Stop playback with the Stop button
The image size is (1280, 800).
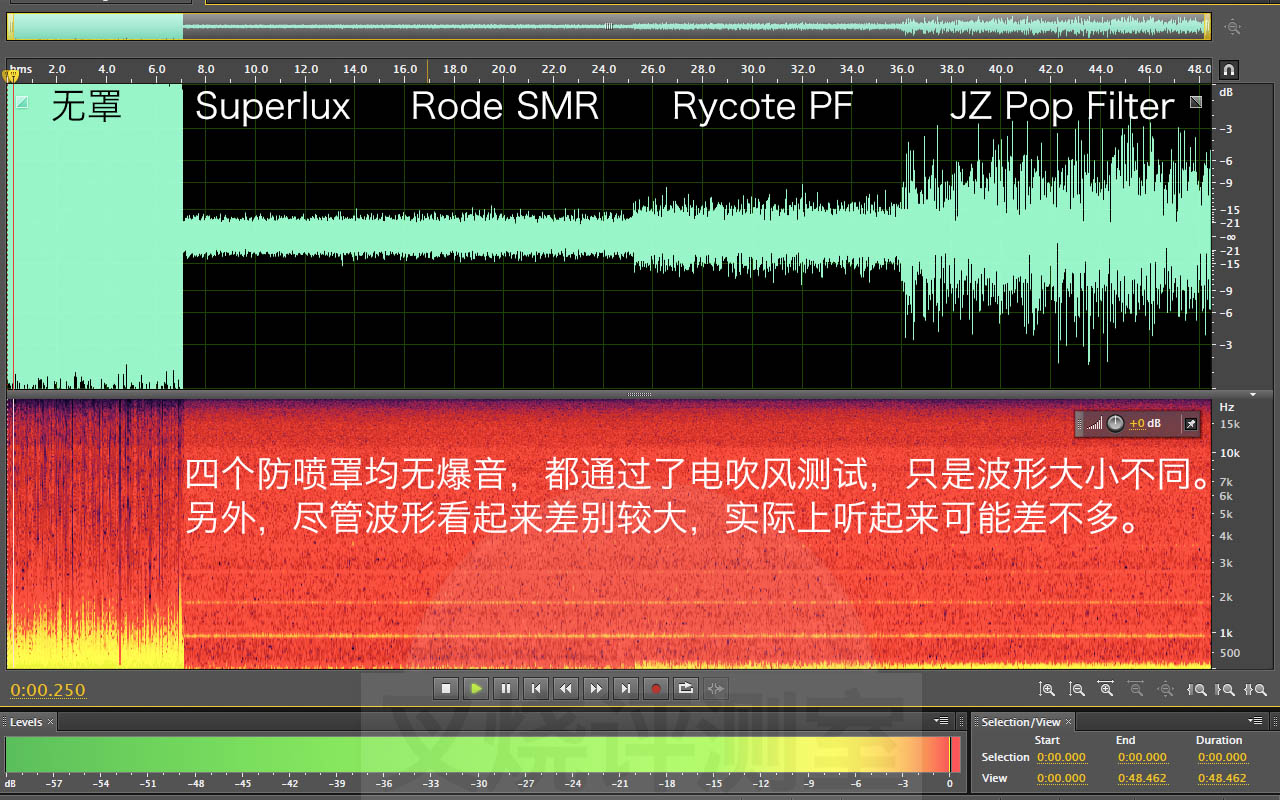pos(447,688)
